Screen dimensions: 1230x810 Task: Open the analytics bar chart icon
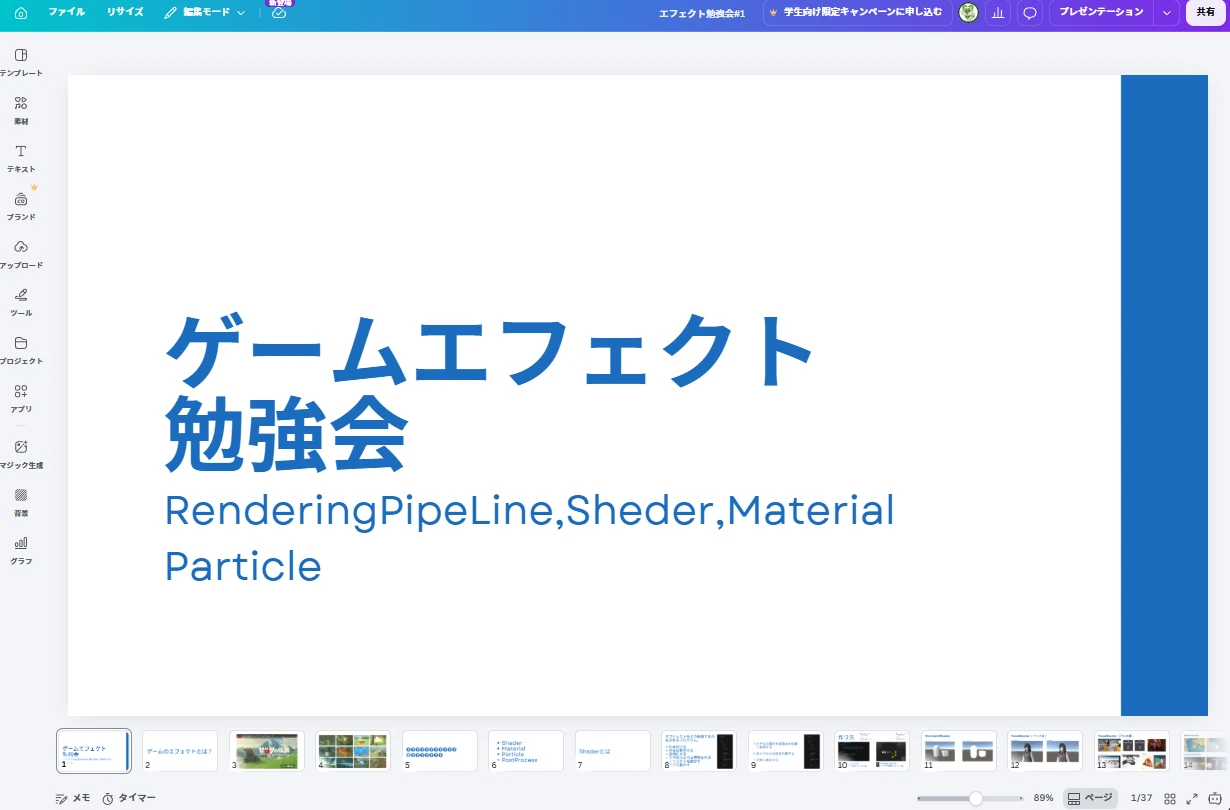tap(997, 13)
